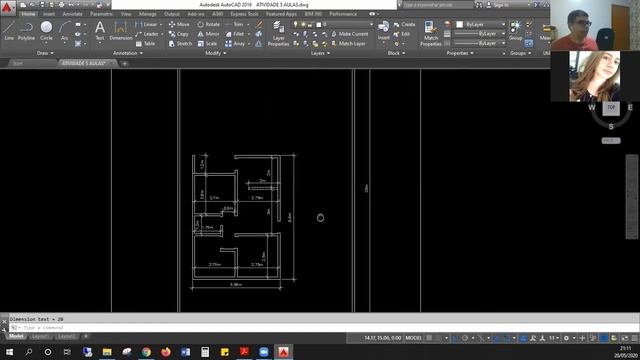Expand the Draw panel

point(45,53)
